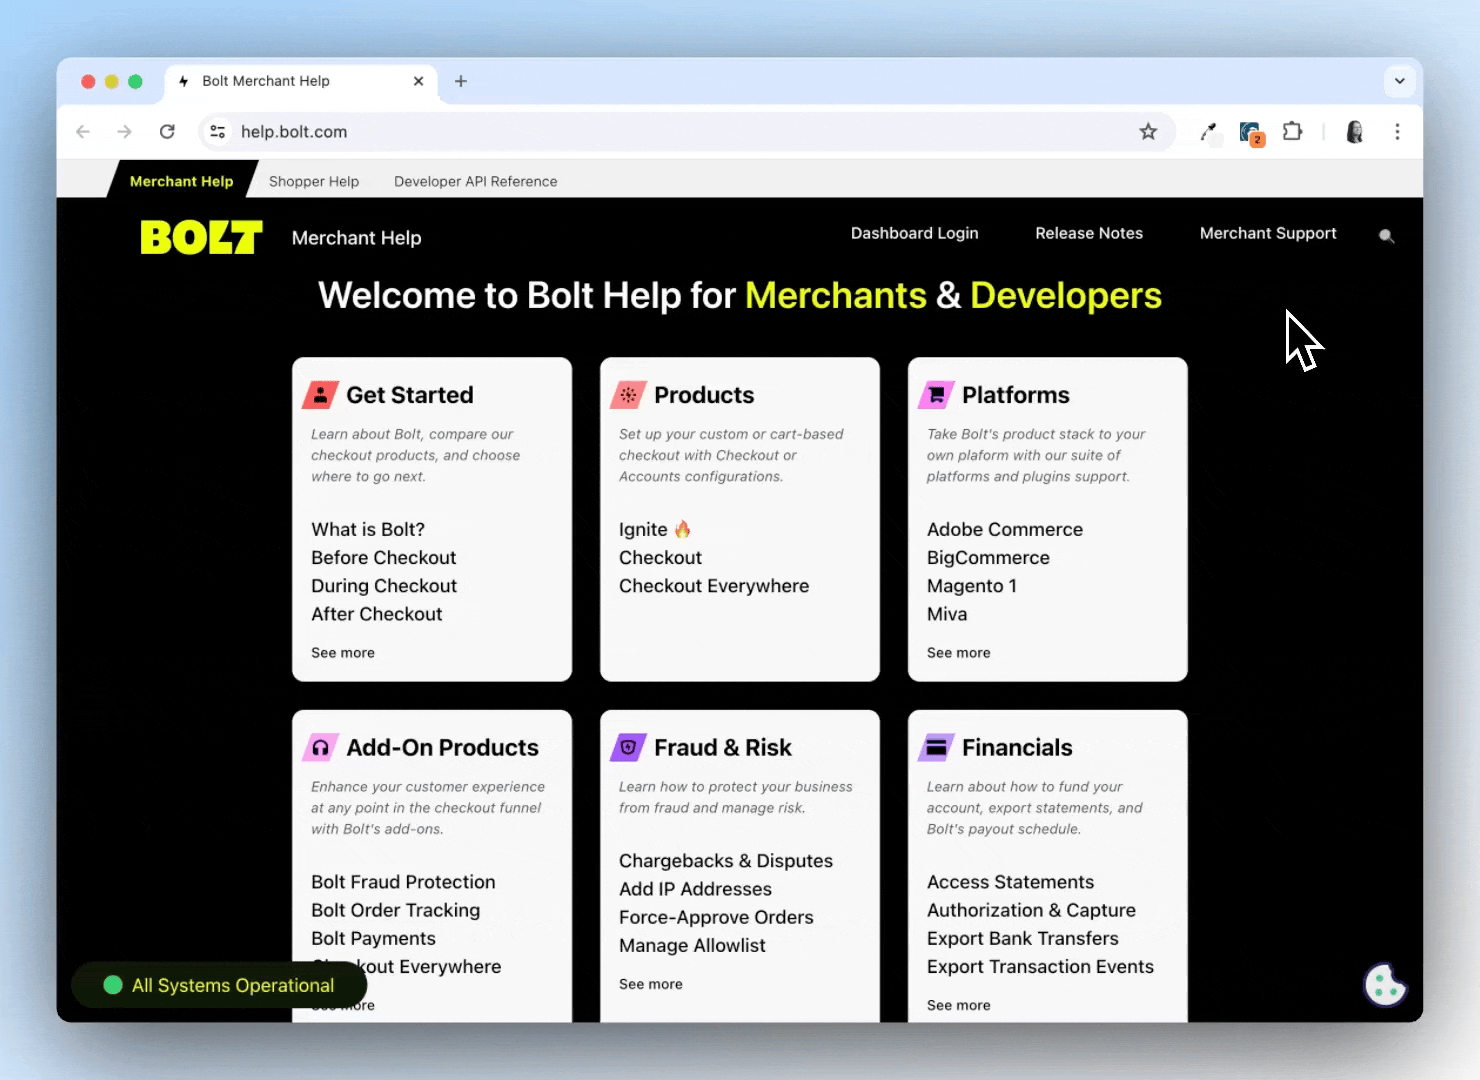Open Export Bank Transfers link

click(1023, 937)
